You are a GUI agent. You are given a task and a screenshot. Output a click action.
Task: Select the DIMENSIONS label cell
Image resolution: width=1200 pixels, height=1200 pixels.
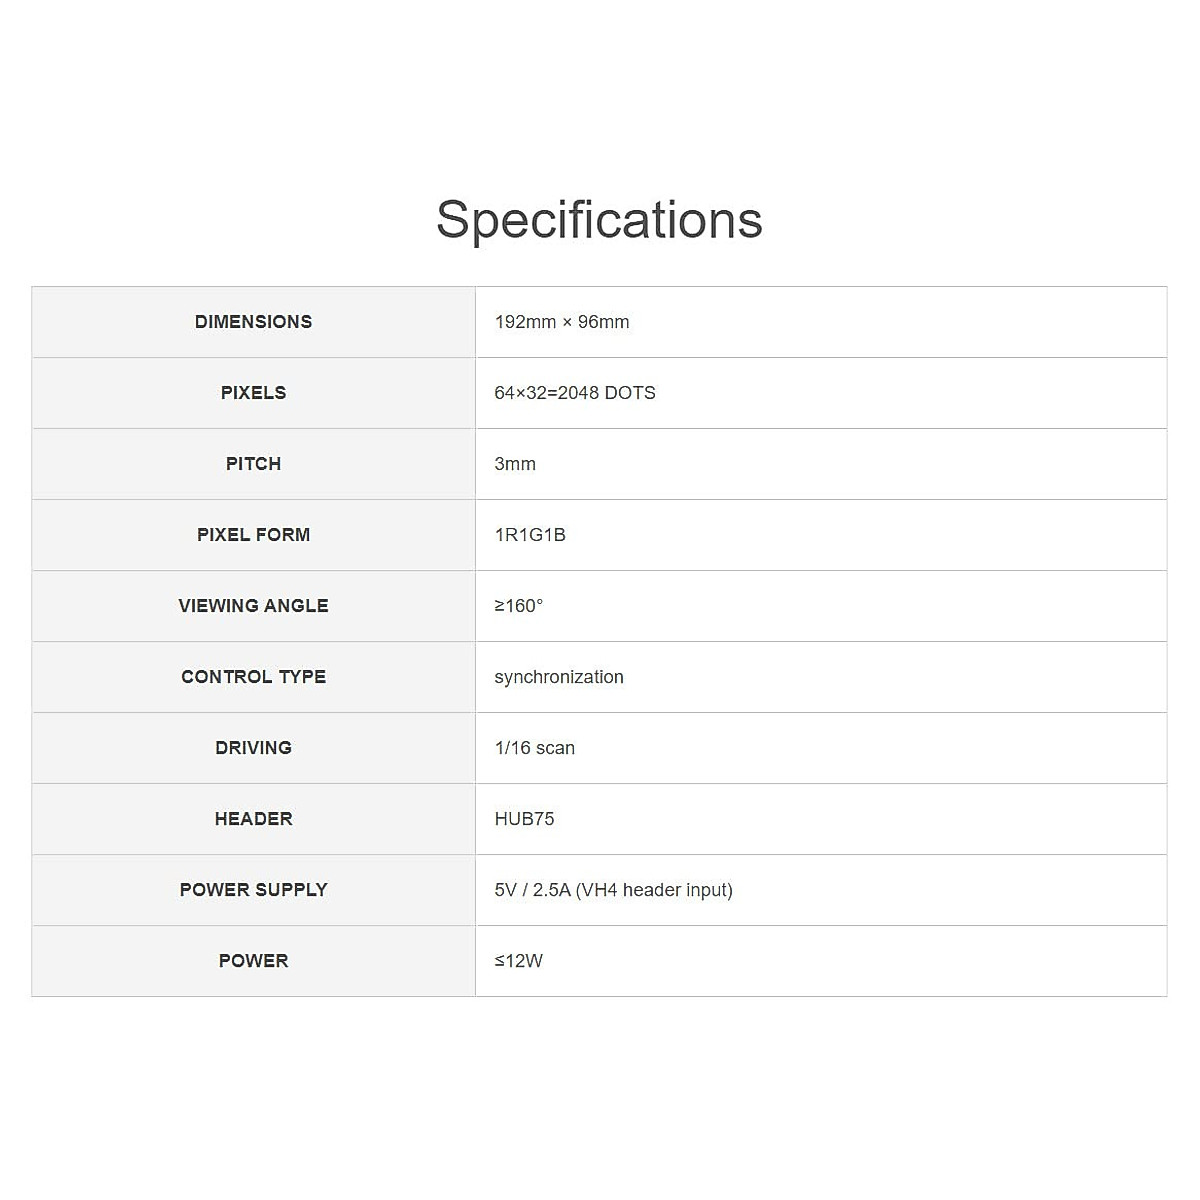tap(253, 322)
